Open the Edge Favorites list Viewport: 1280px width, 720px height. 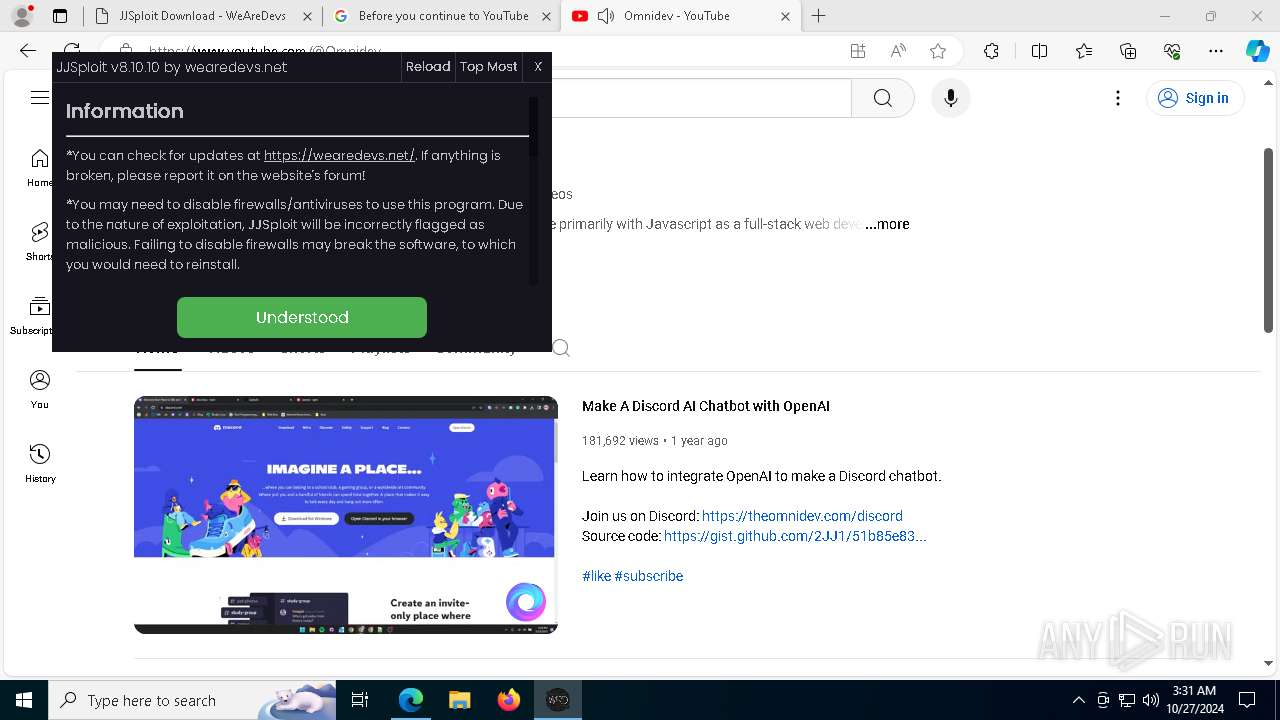coord(1084,51)
